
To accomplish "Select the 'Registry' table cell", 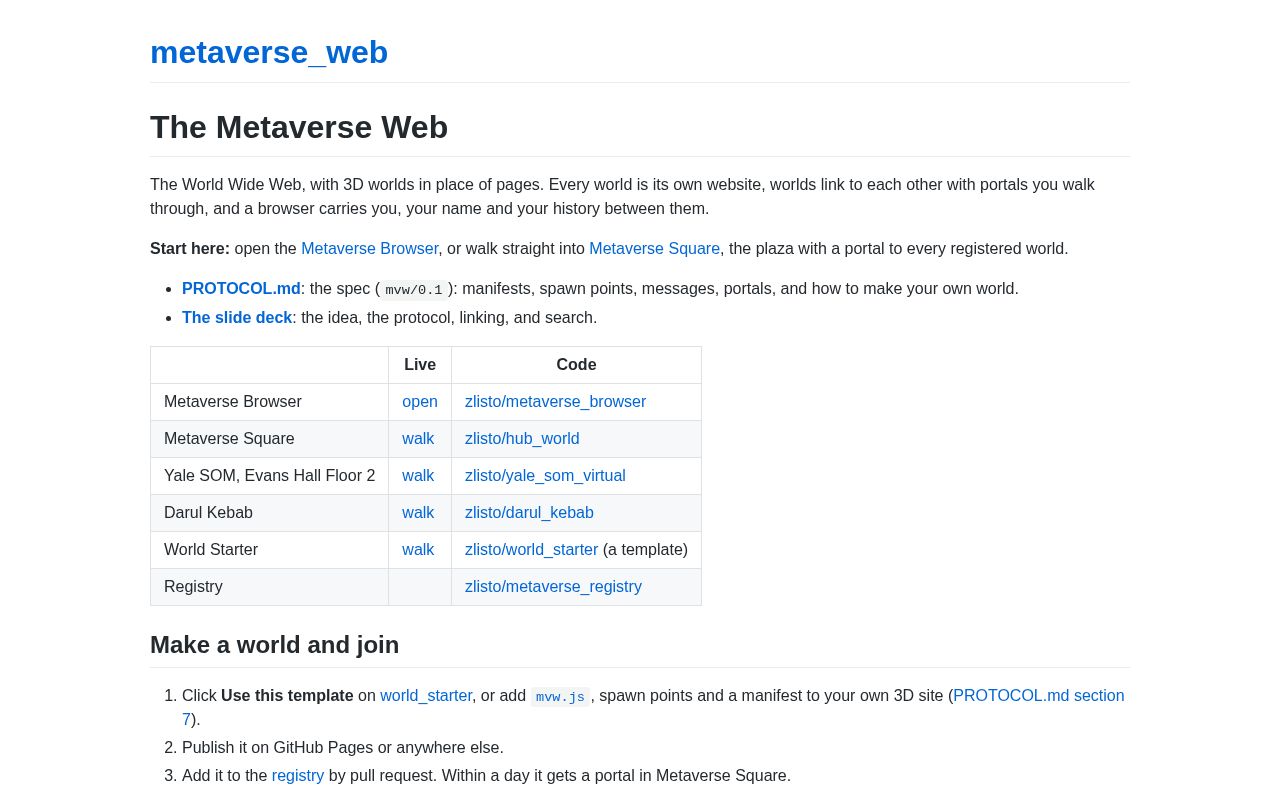I will [x=269, y=587].
